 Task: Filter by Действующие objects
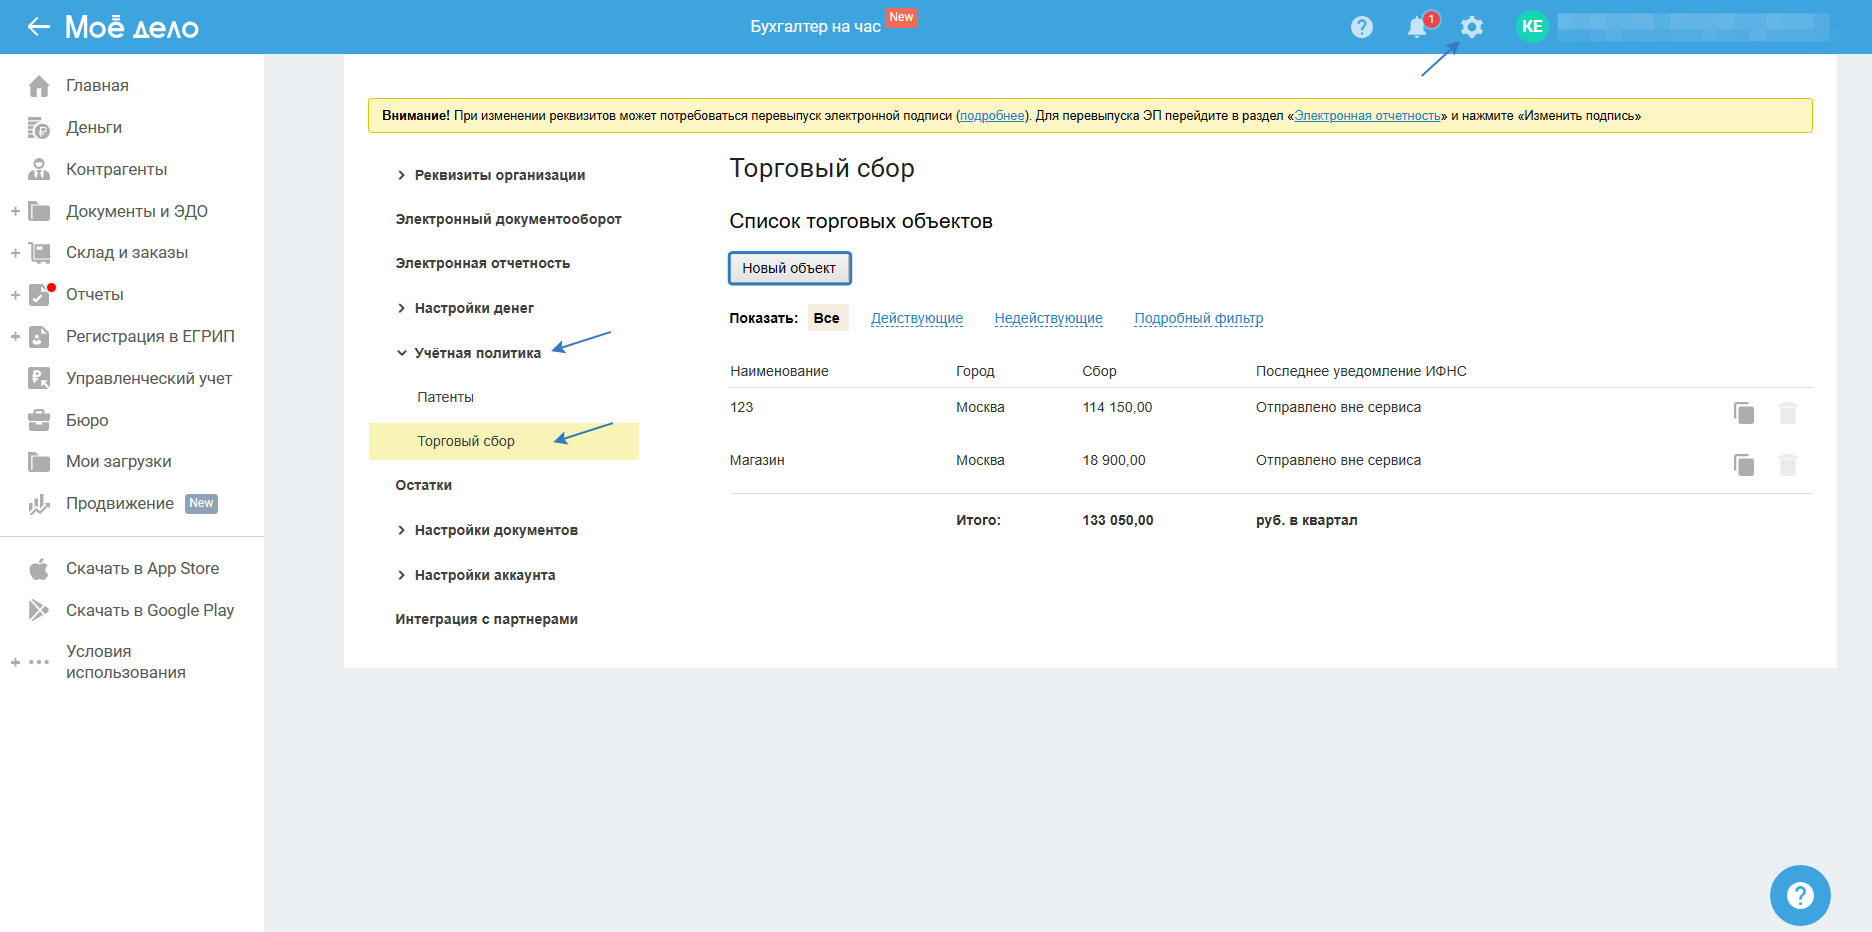(916, 318)
